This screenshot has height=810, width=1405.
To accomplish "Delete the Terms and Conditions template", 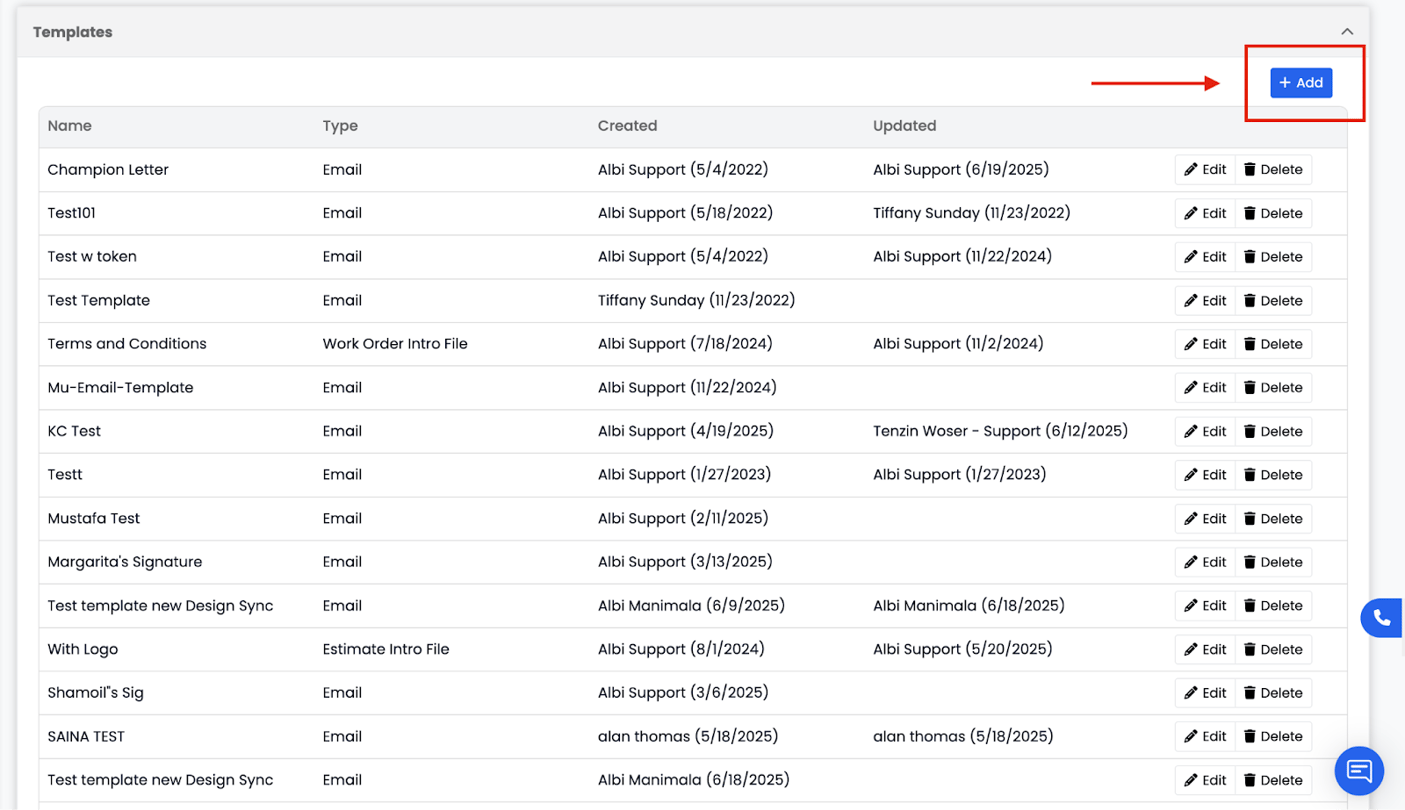I will (1273, 344).
